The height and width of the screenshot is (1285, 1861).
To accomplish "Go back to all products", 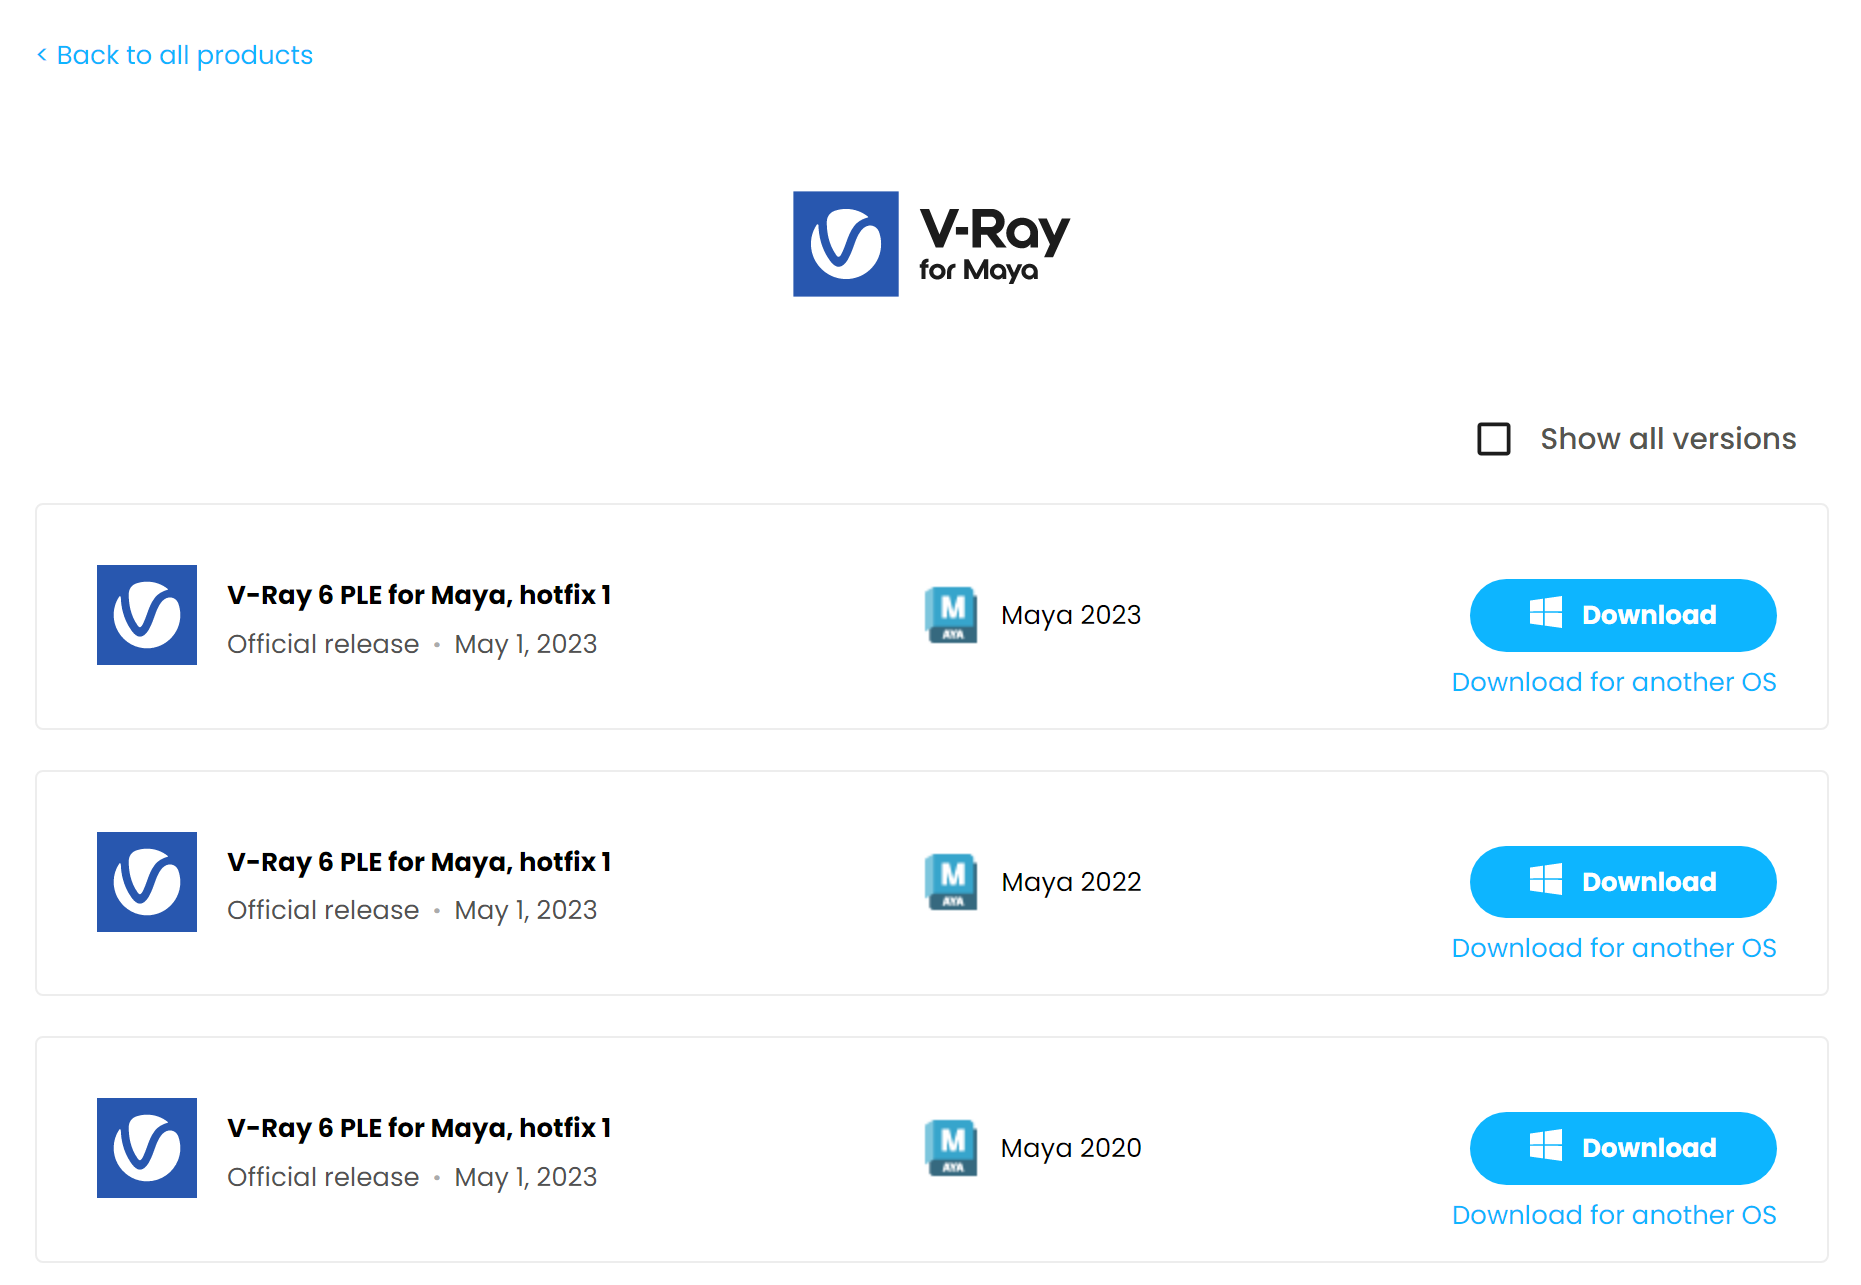I will tap(175, 55).
